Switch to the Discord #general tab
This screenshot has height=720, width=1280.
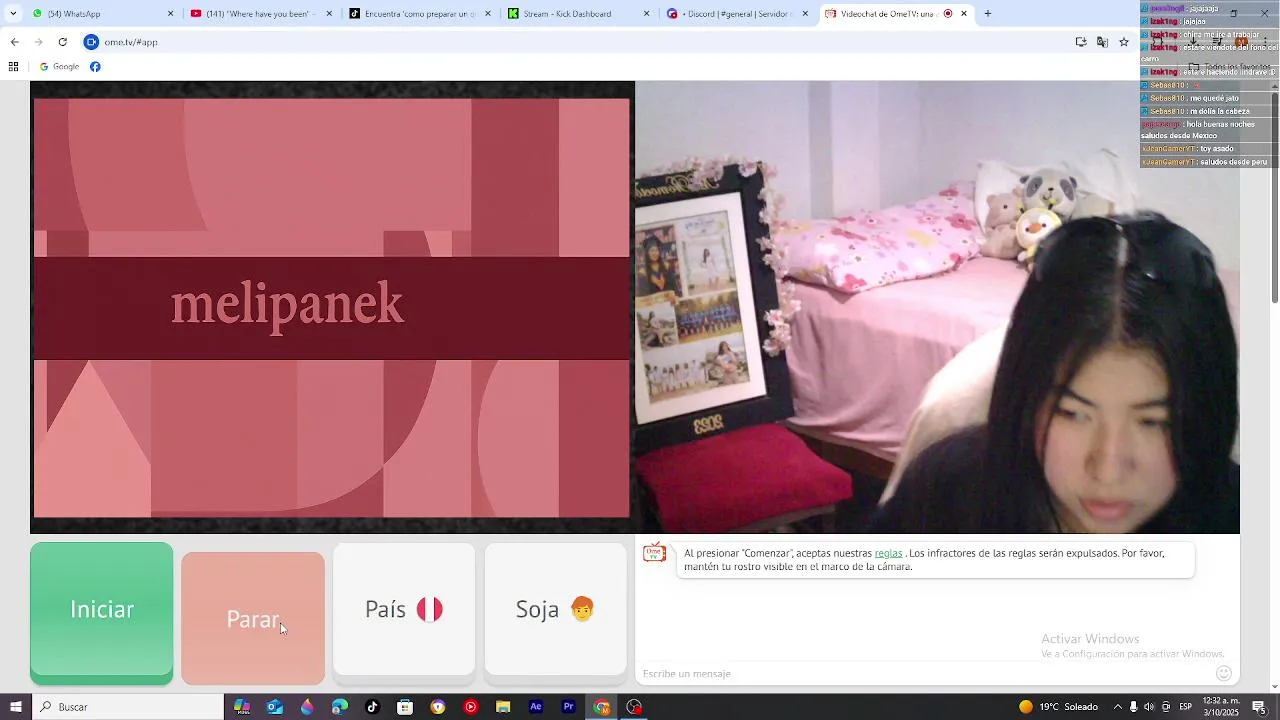tap(737, 14)
